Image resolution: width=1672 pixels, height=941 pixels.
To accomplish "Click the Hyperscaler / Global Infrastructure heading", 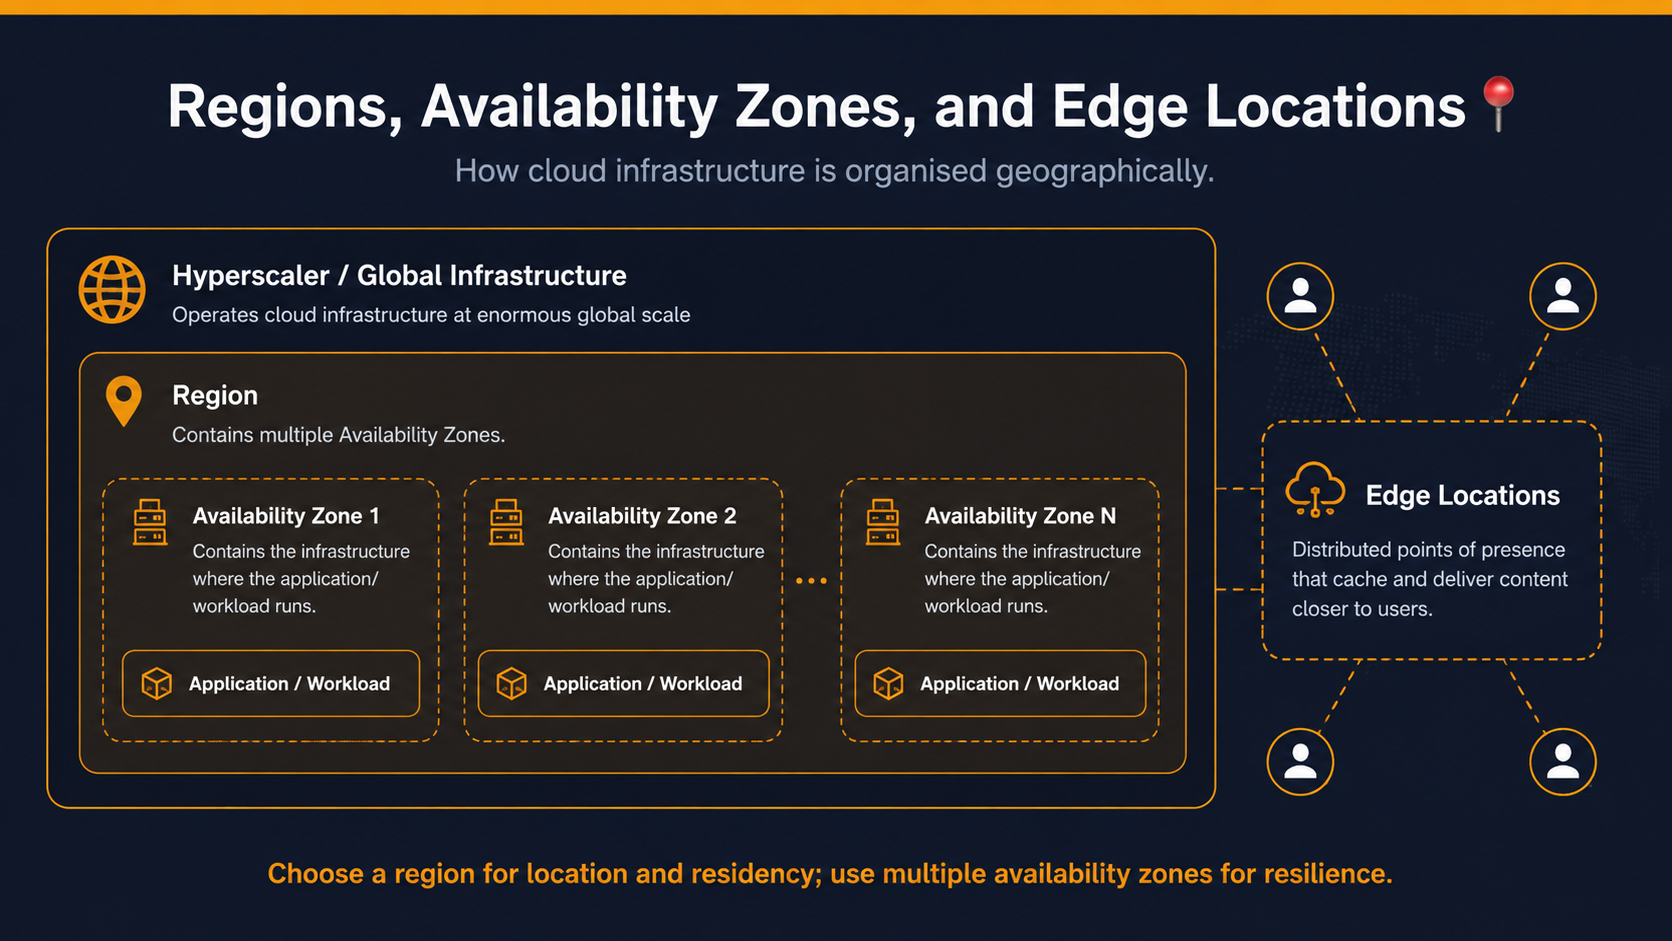I will pos(399,275).
